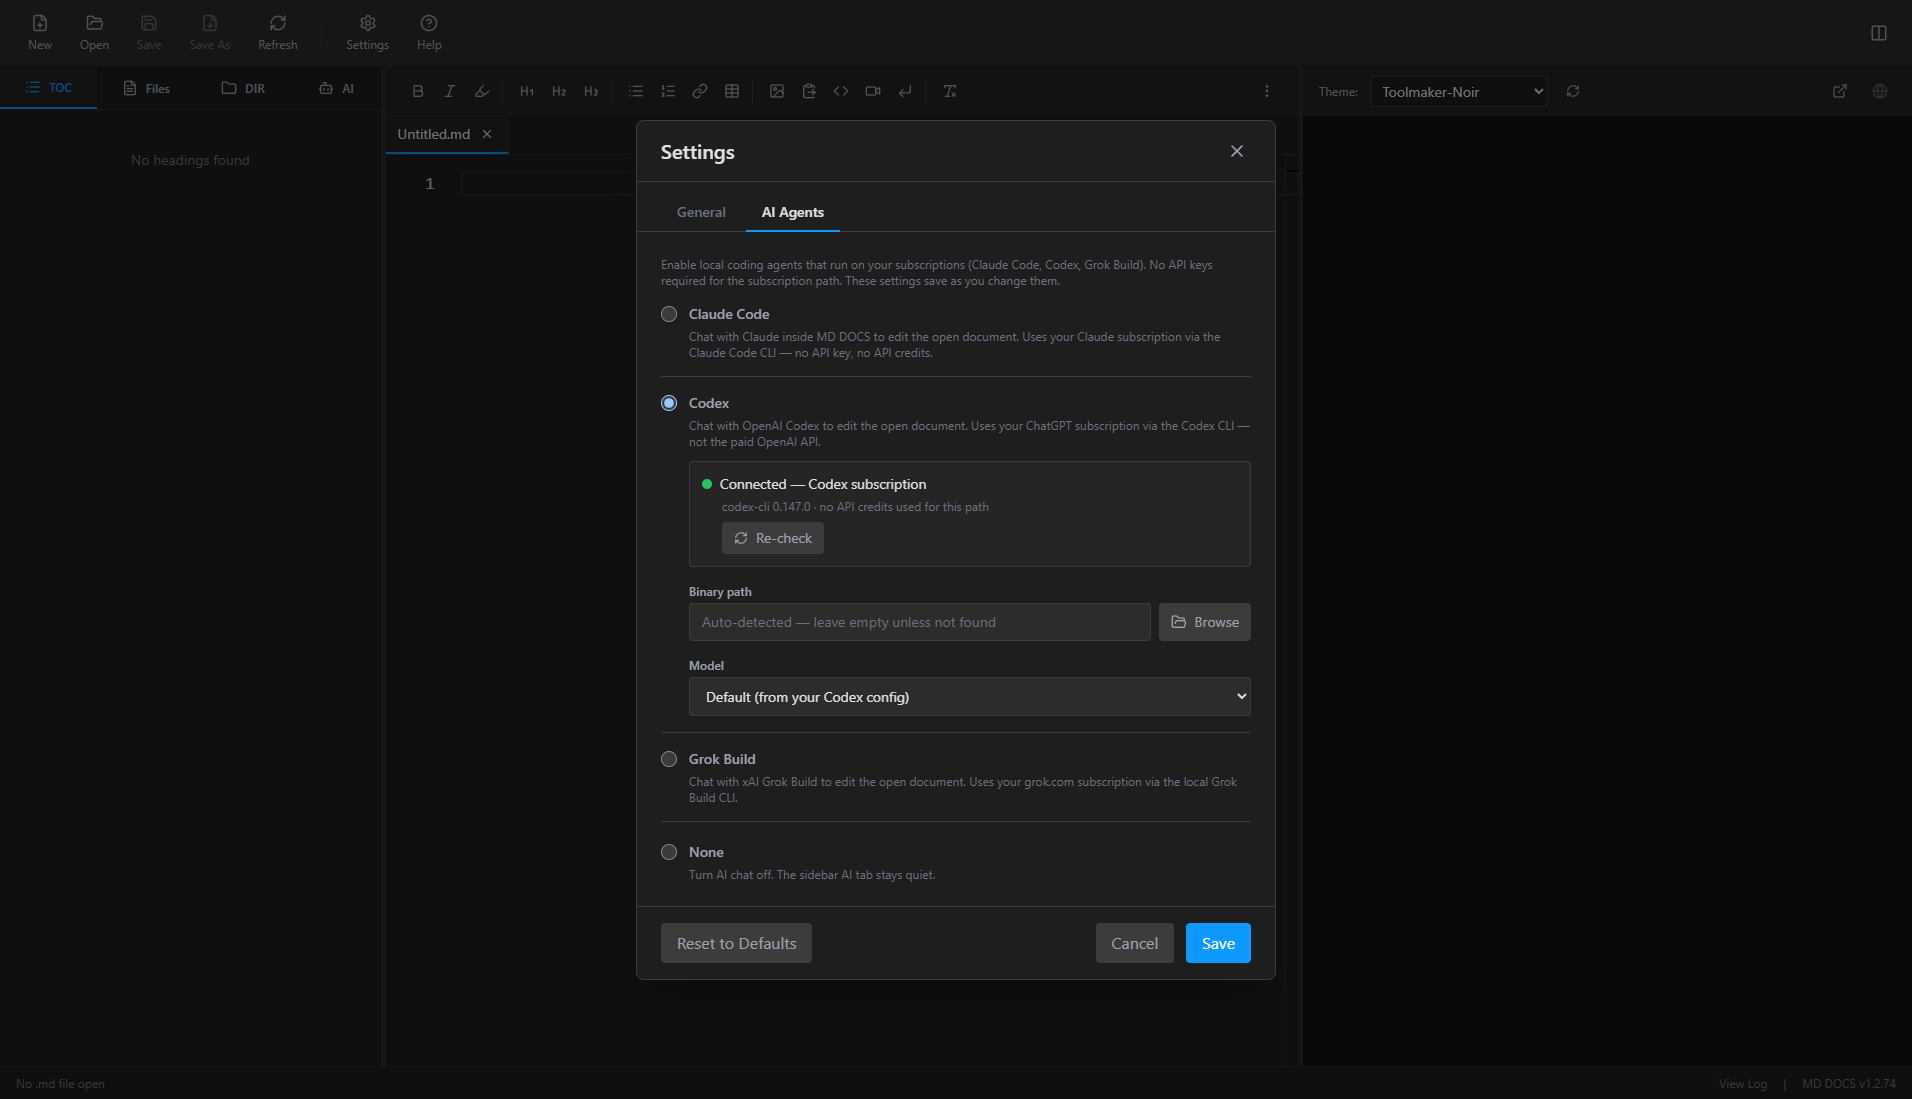Click the Cancel button
Viewport: 1912px width, 1099px height.
pos(1134,943)
